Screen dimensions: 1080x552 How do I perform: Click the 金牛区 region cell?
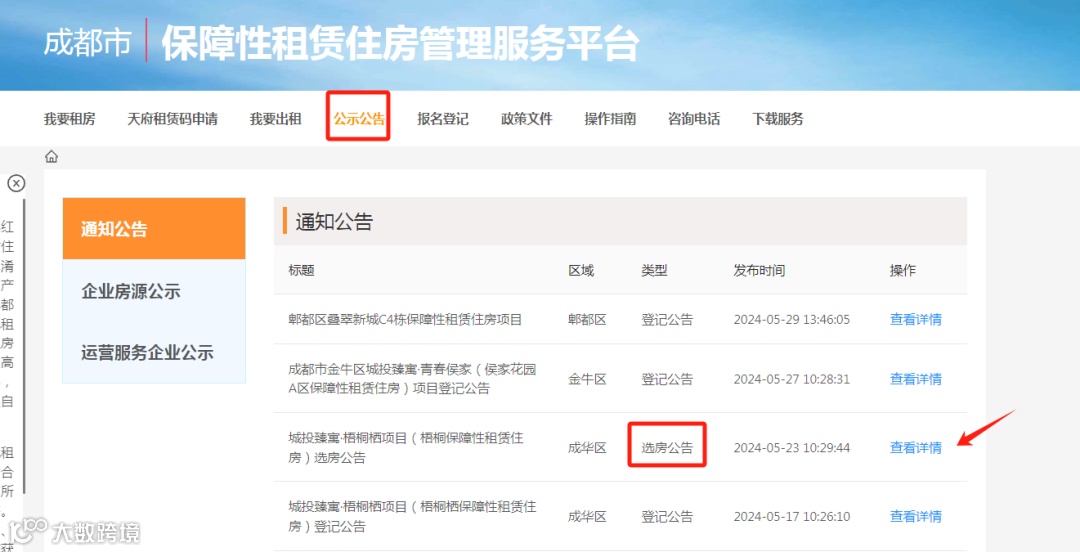pos(587,379)
